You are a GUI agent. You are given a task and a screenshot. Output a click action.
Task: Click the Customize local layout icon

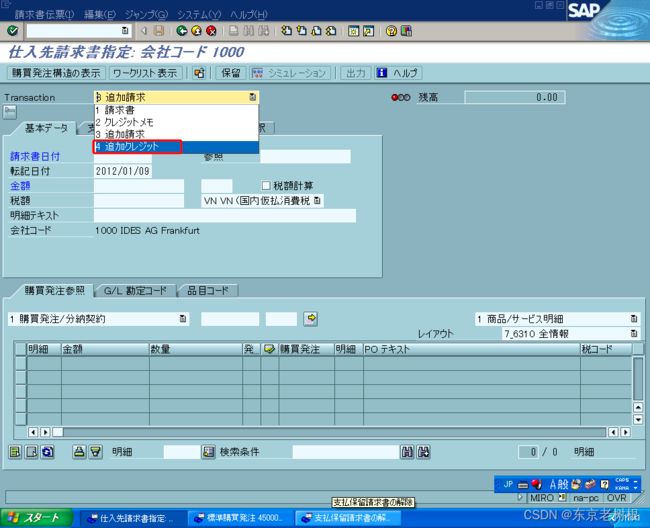pyautogui.click(x=406, y=31)
